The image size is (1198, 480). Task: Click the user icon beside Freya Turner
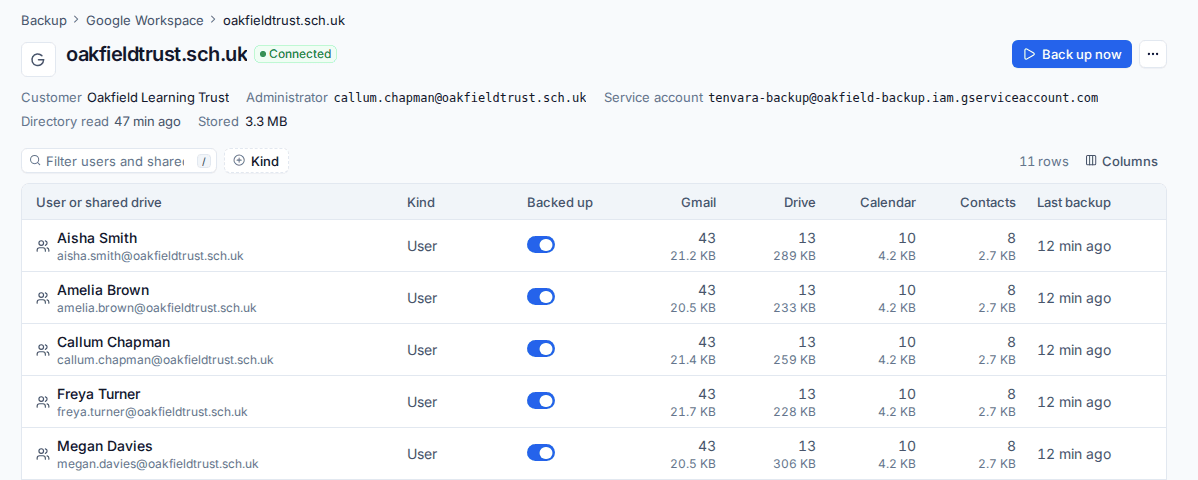point(43,402)
